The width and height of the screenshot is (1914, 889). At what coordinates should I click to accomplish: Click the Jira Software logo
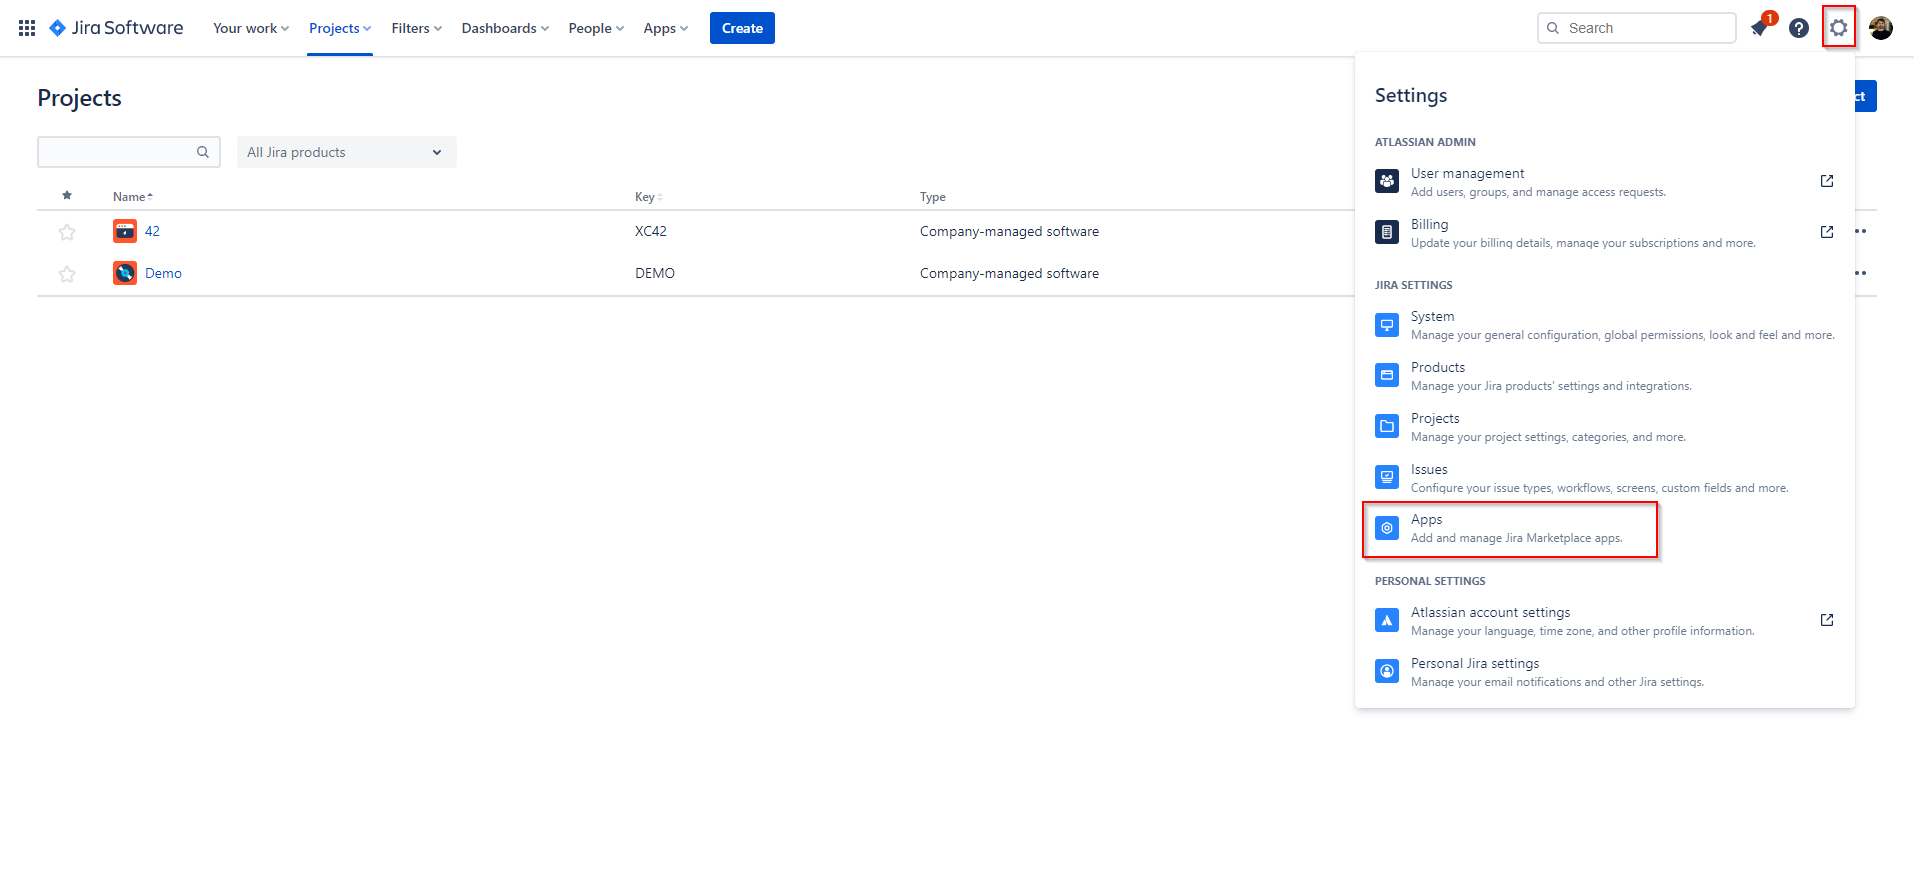(x=117, y=28)
